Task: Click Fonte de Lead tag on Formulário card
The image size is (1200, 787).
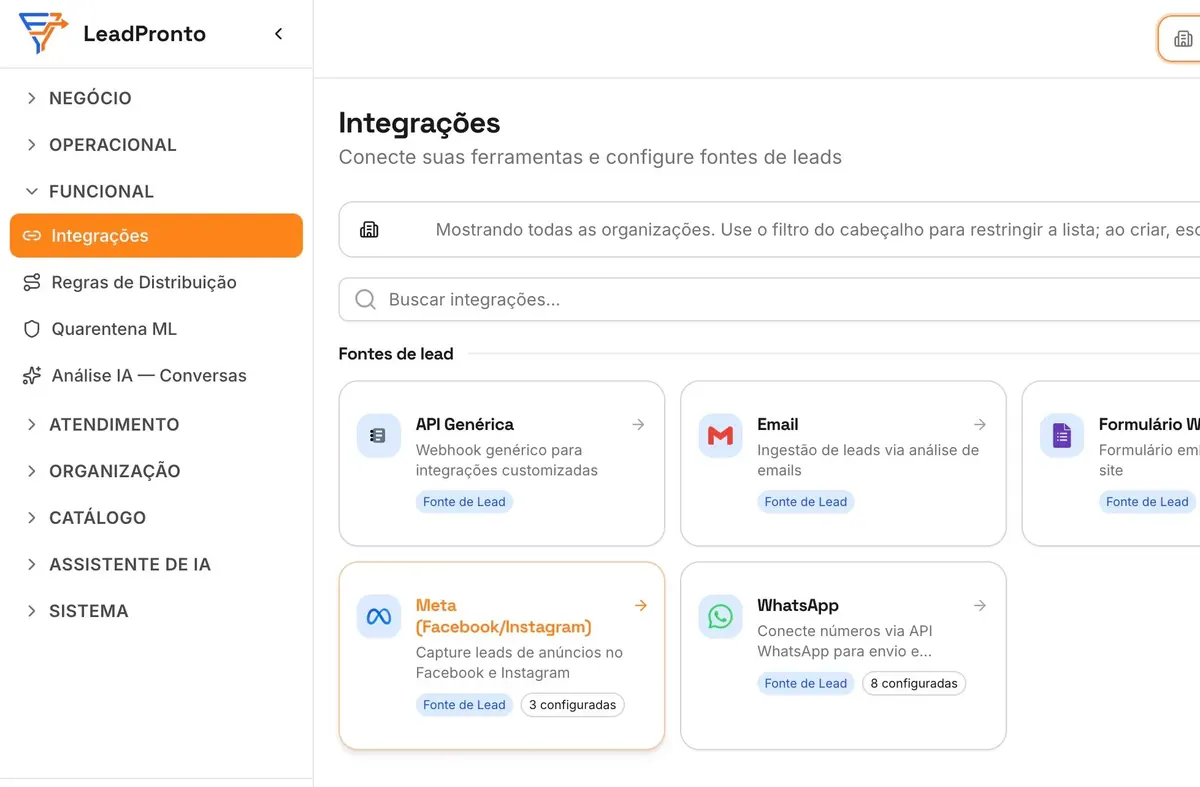Action: [x=1147, y=502]
